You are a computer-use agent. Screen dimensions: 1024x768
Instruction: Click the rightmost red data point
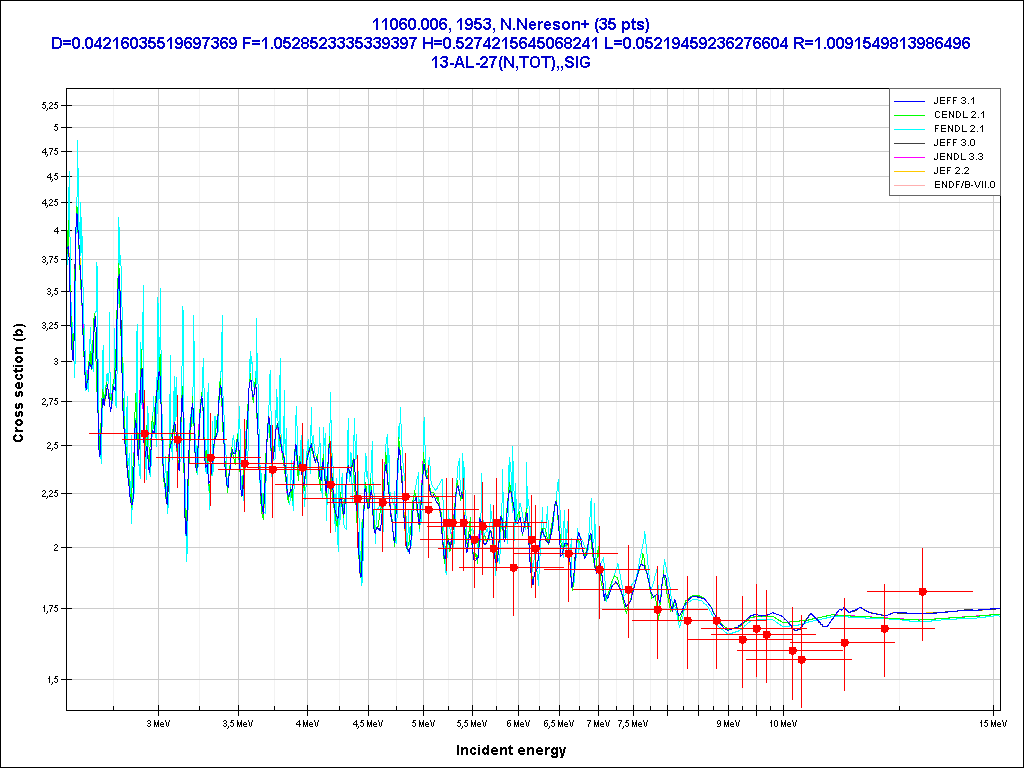[923, 591]
